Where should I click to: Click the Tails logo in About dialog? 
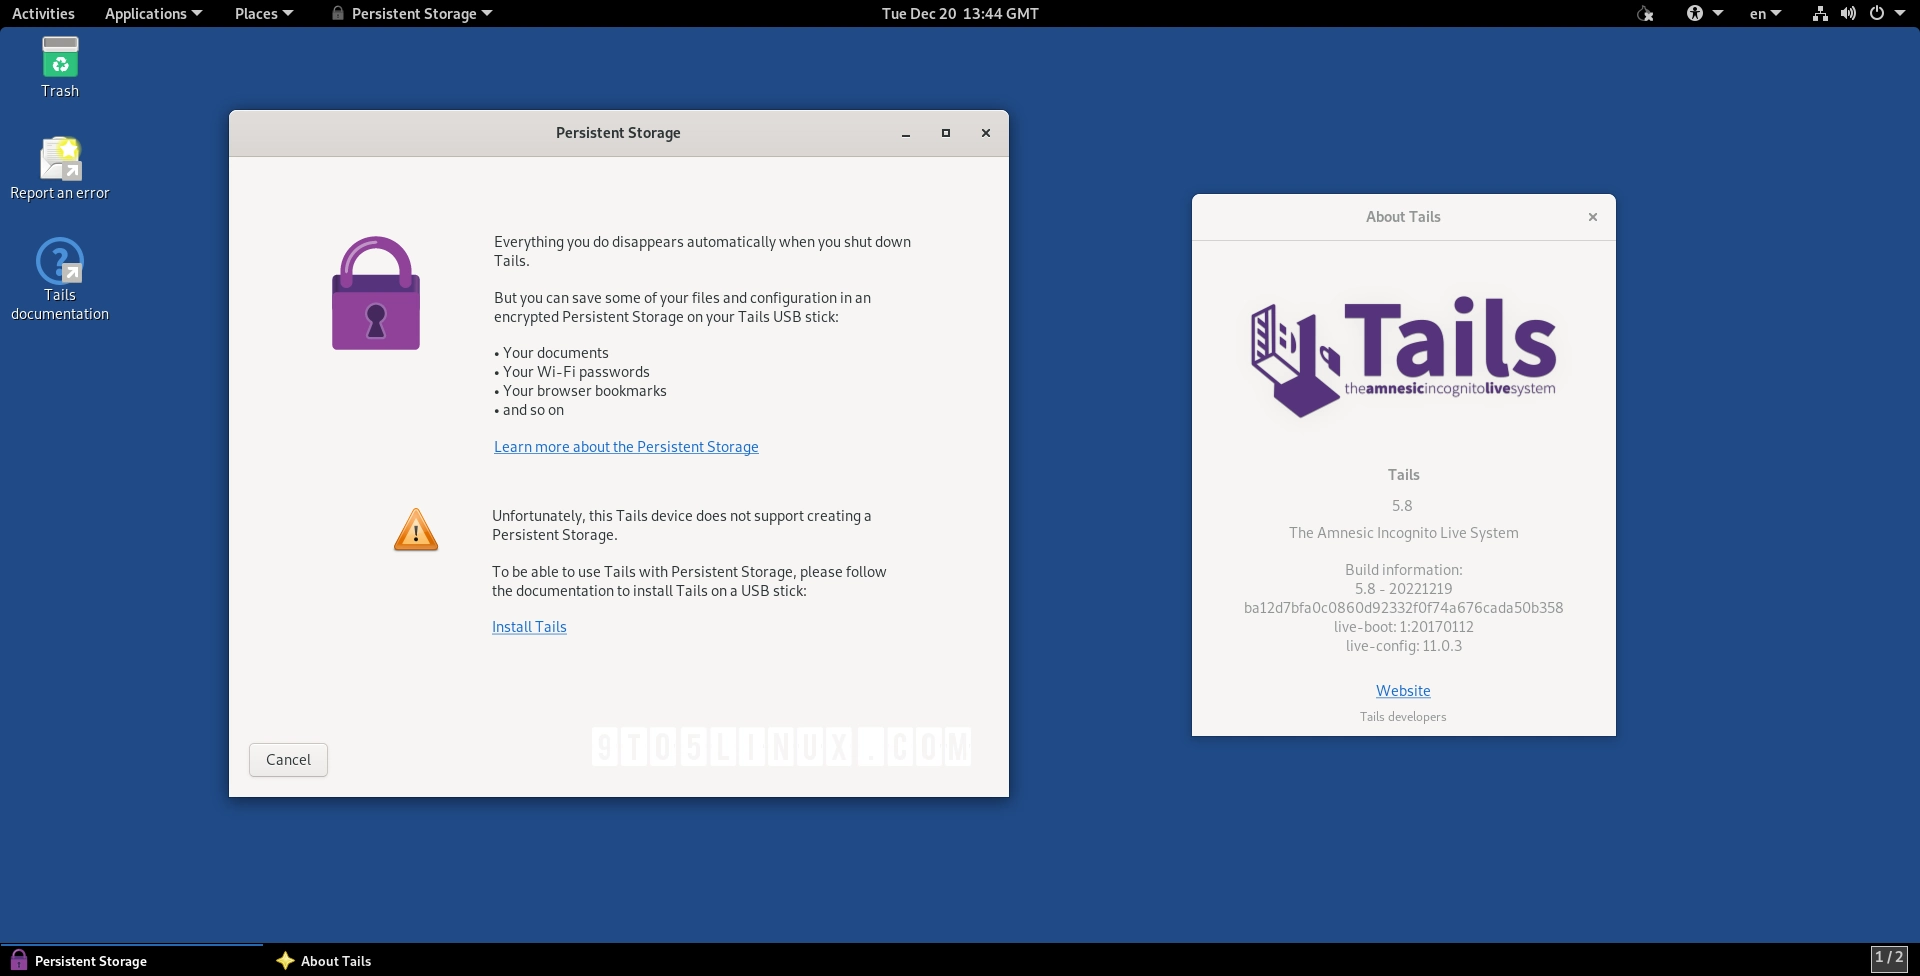1402,355
